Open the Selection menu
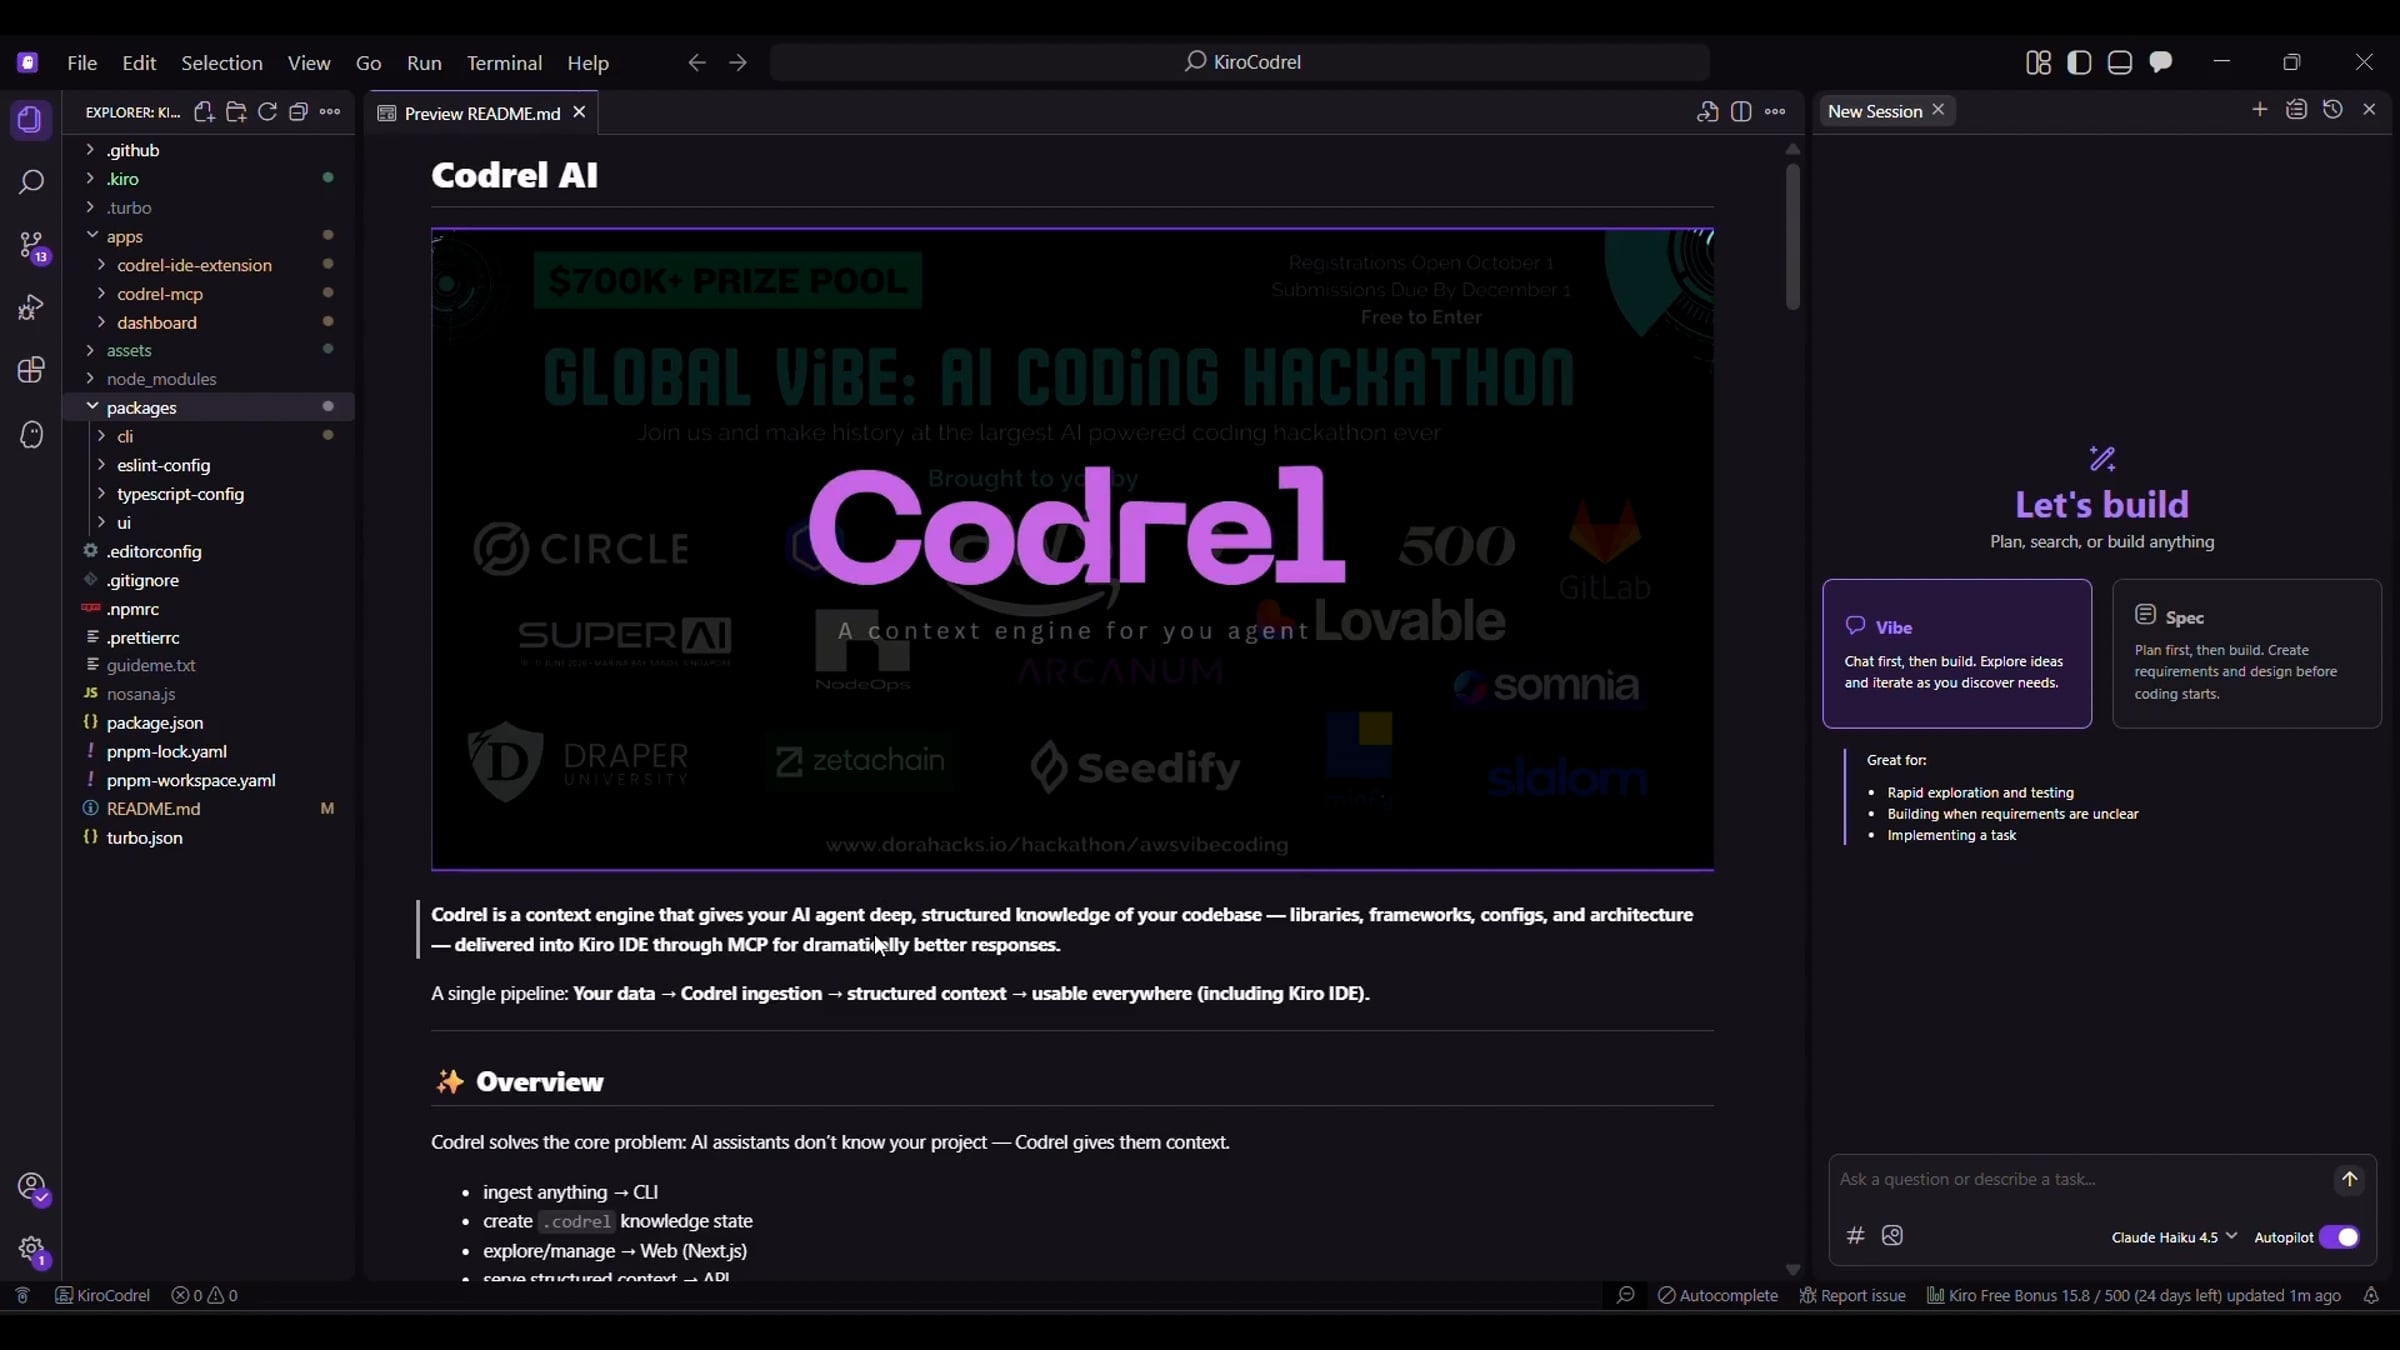 221,62
